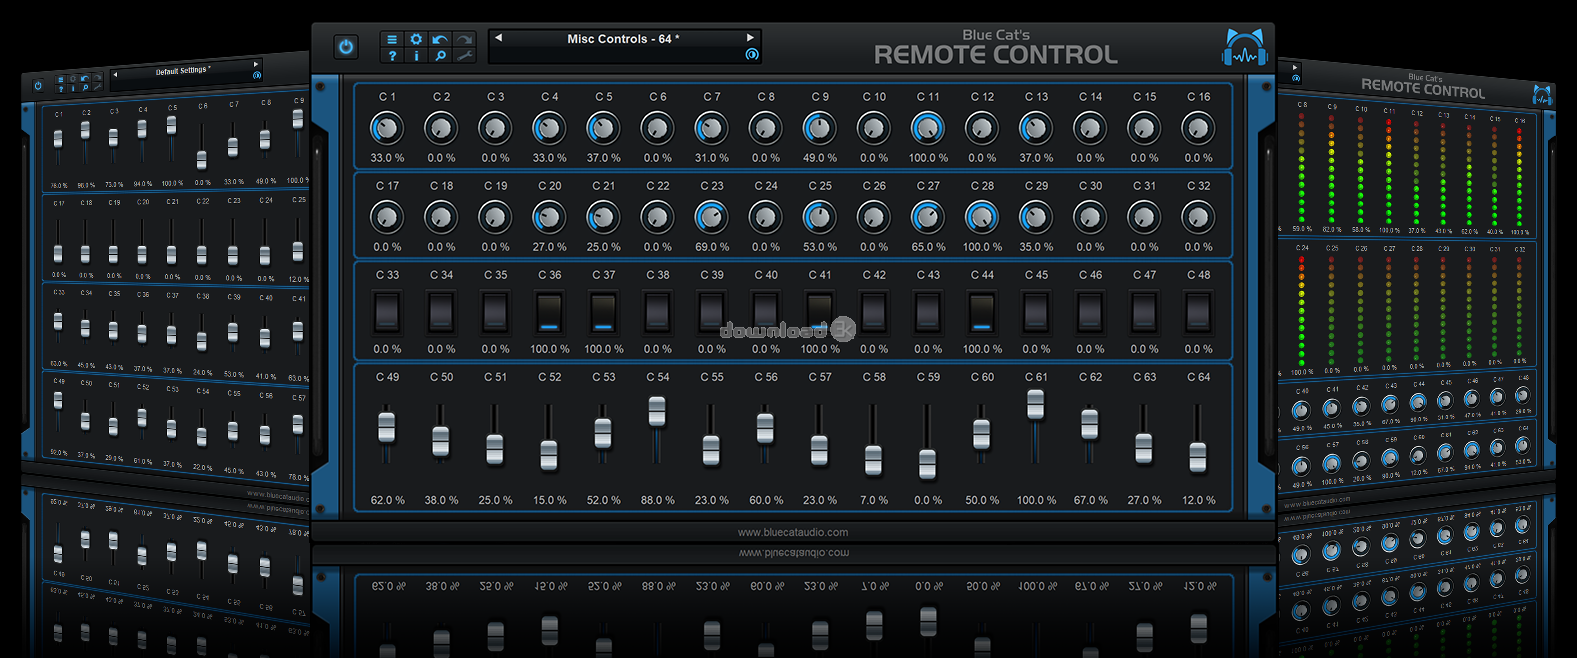This screenshot has width=1577, height=658.
Task: Click the C 9 knob
Action: click(x=820, y=128)
